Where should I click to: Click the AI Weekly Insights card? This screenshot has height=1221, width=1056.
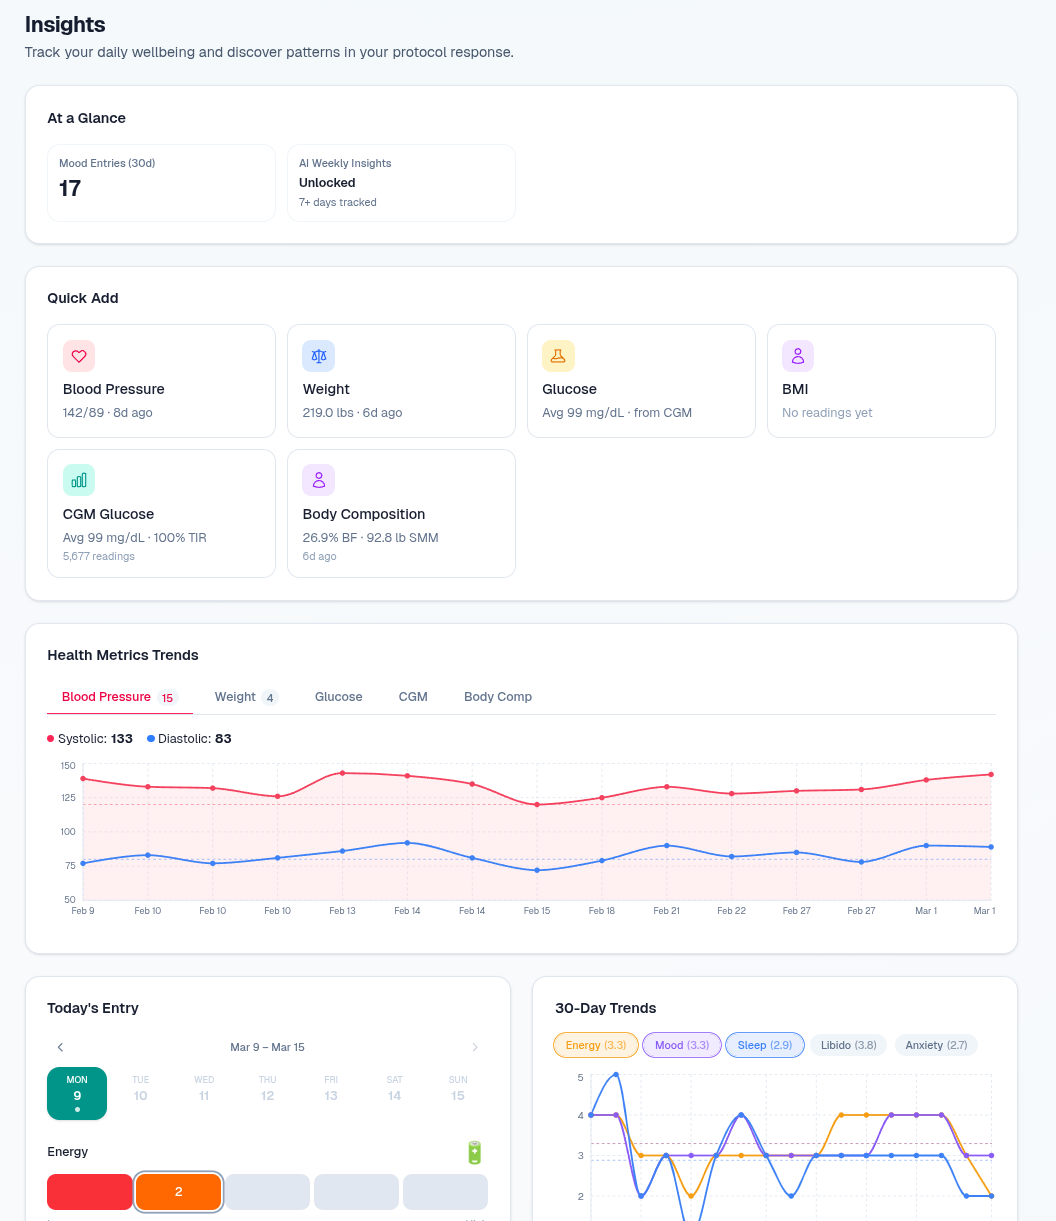pyautogui.click(x=401, y=183)
